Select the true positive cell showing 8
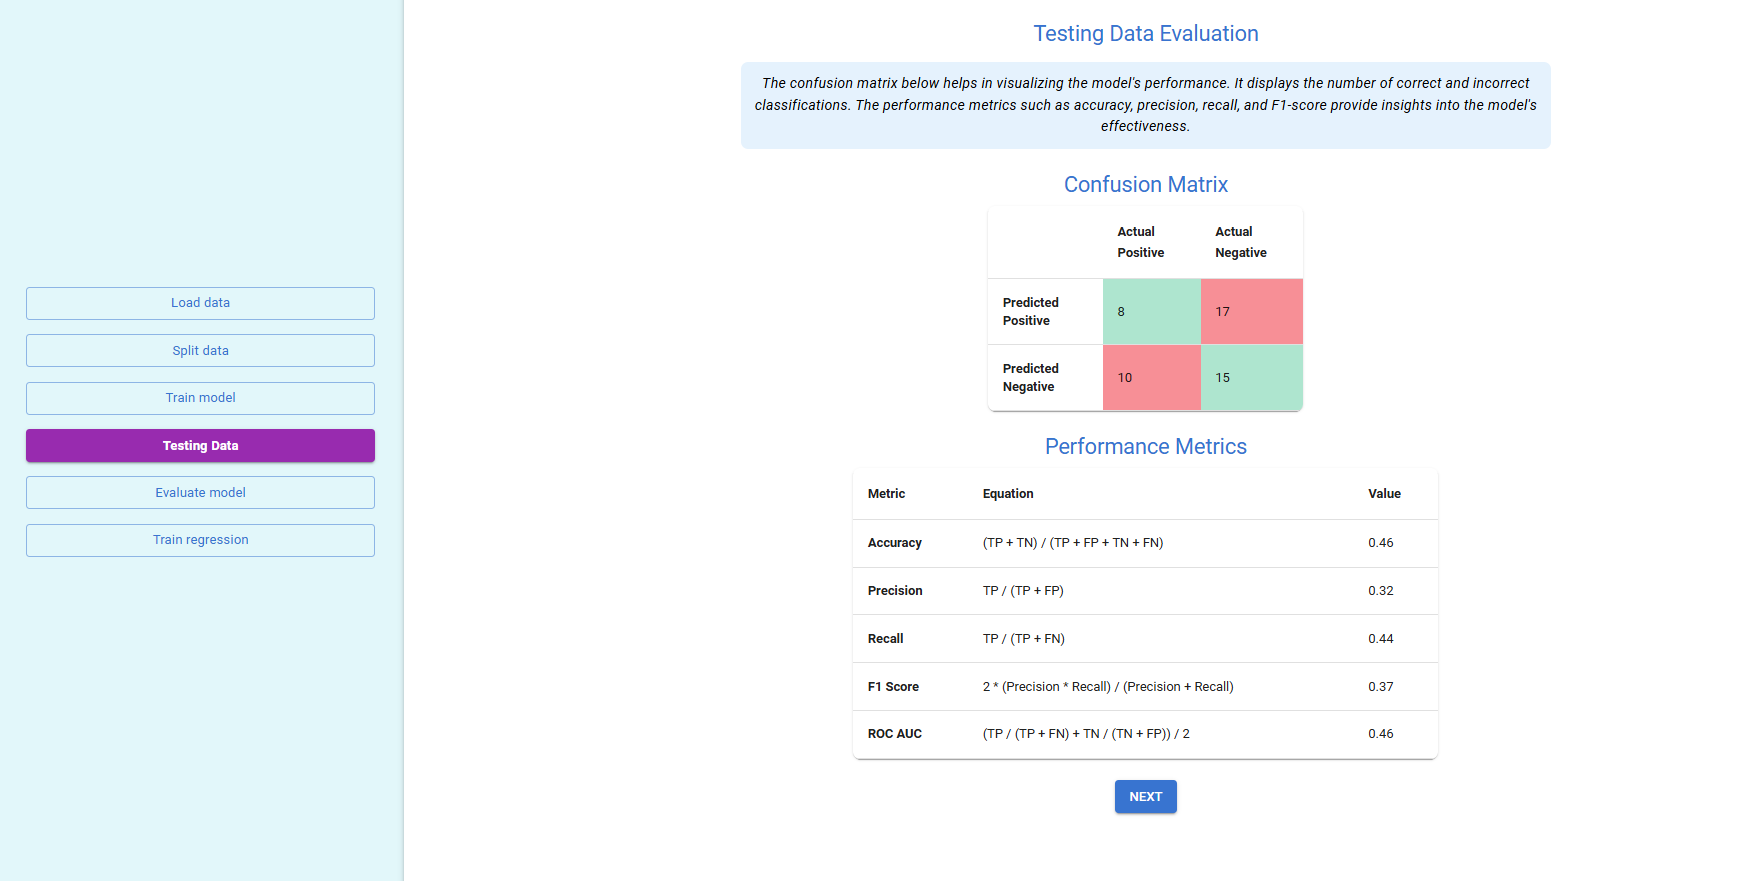Image resolution: width=1753 pixels, height=881 pixels. coord(1151,312)
